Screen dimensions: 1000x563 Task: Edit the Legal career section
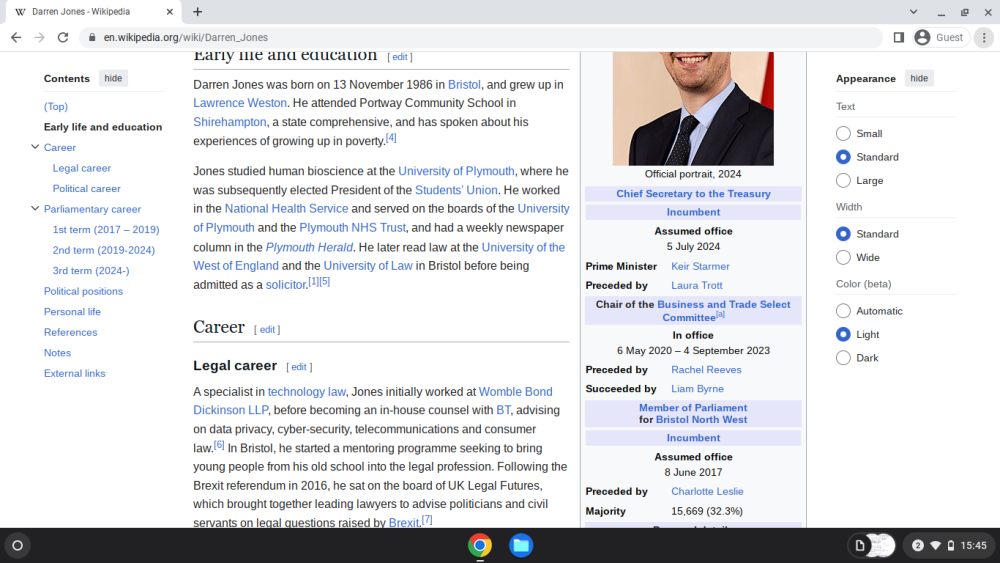coord(299,367)
